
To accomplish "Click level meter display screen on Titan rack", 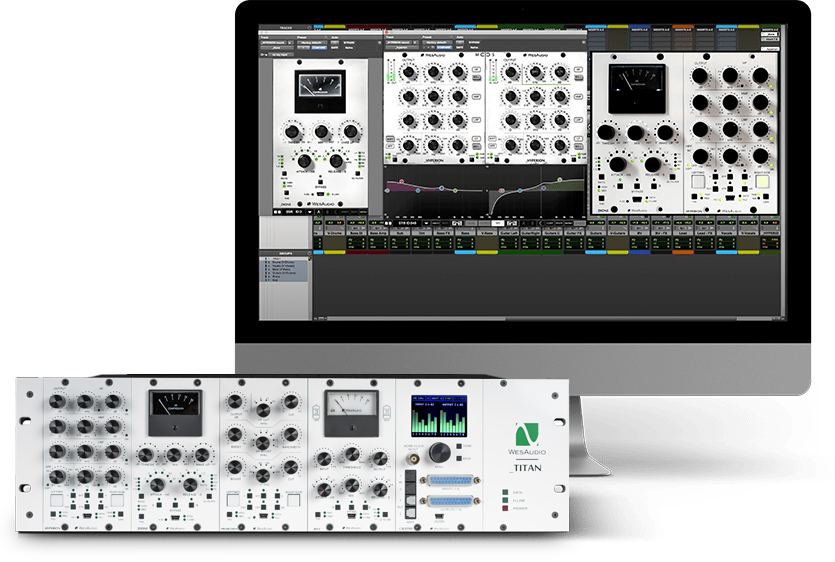I will pos(439,416).
